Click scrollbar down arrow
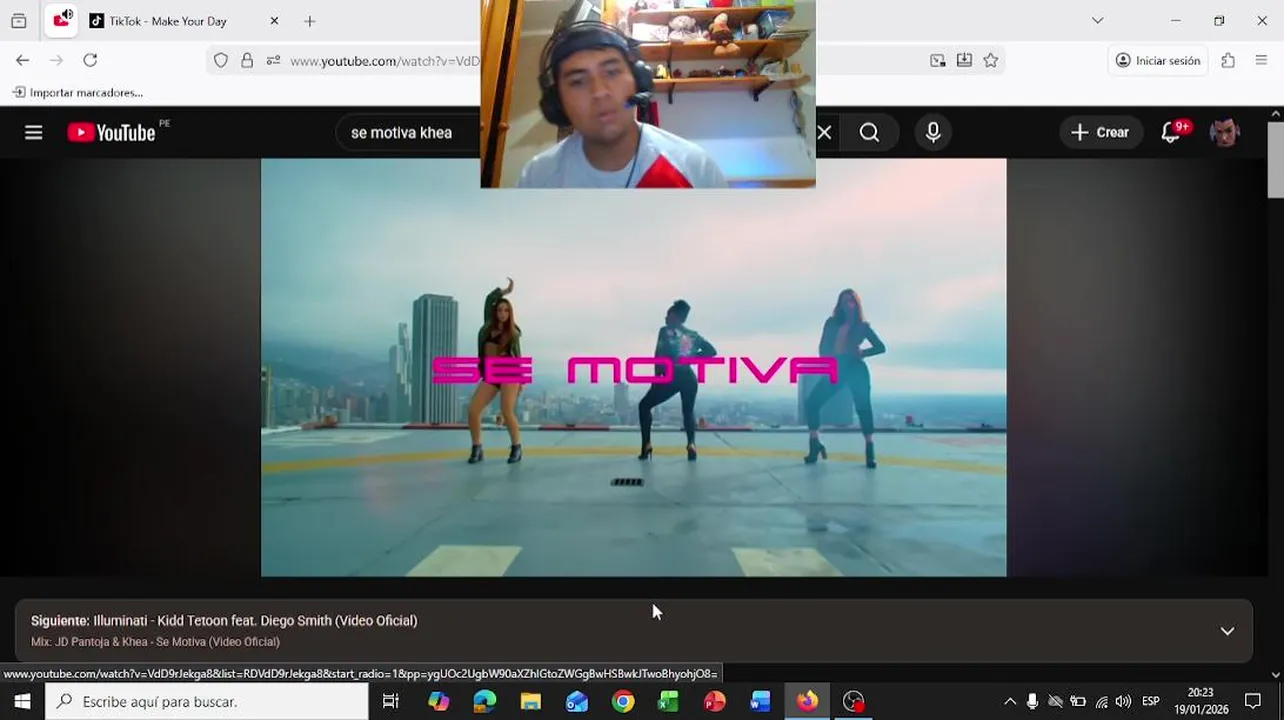Screen dimensions: 1284x720 point(1275,674)
